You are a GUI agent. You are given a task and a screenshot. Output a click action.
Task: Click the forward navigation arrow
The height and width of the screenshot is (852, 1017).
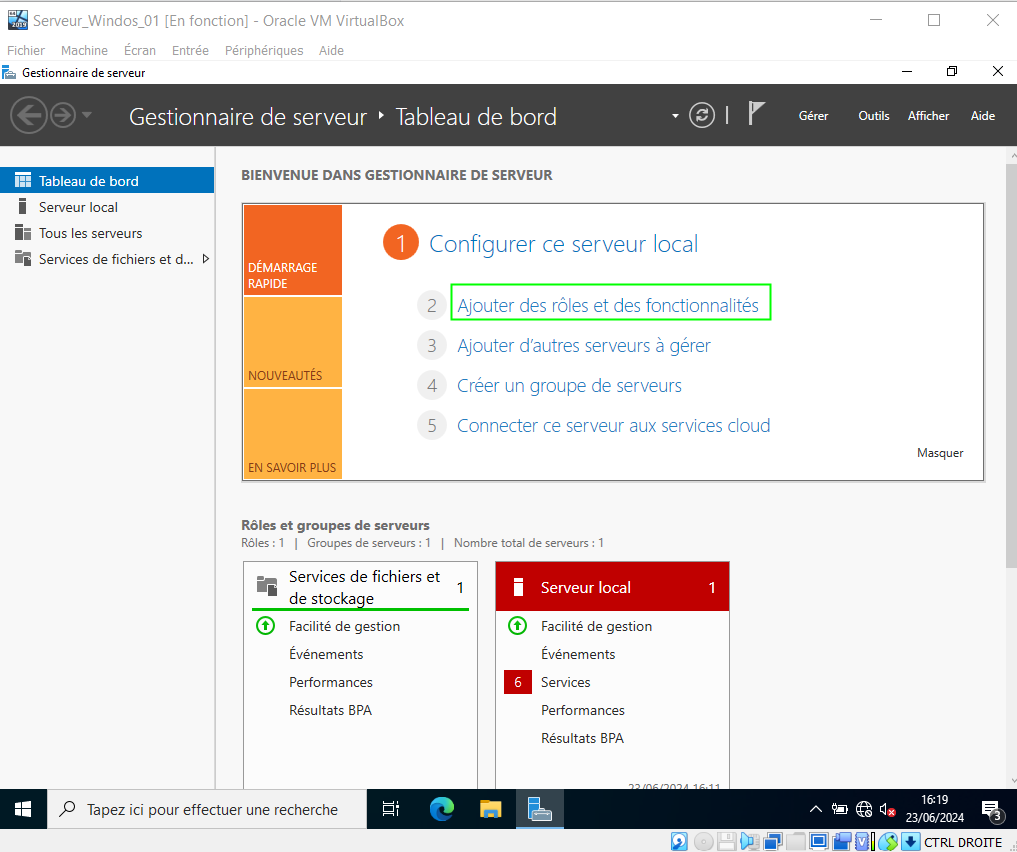pos(63,116)
